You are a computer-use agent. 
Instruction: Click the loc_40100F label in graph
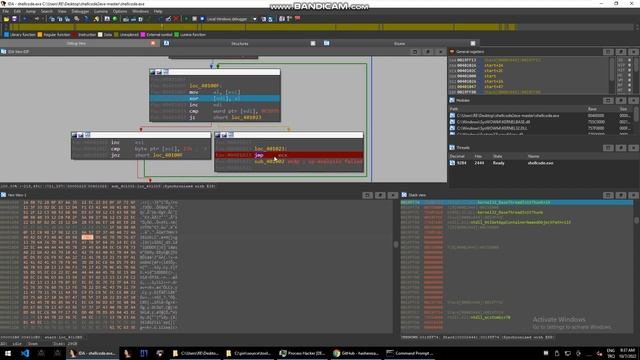pyautogui.click(x=206, y=86)
